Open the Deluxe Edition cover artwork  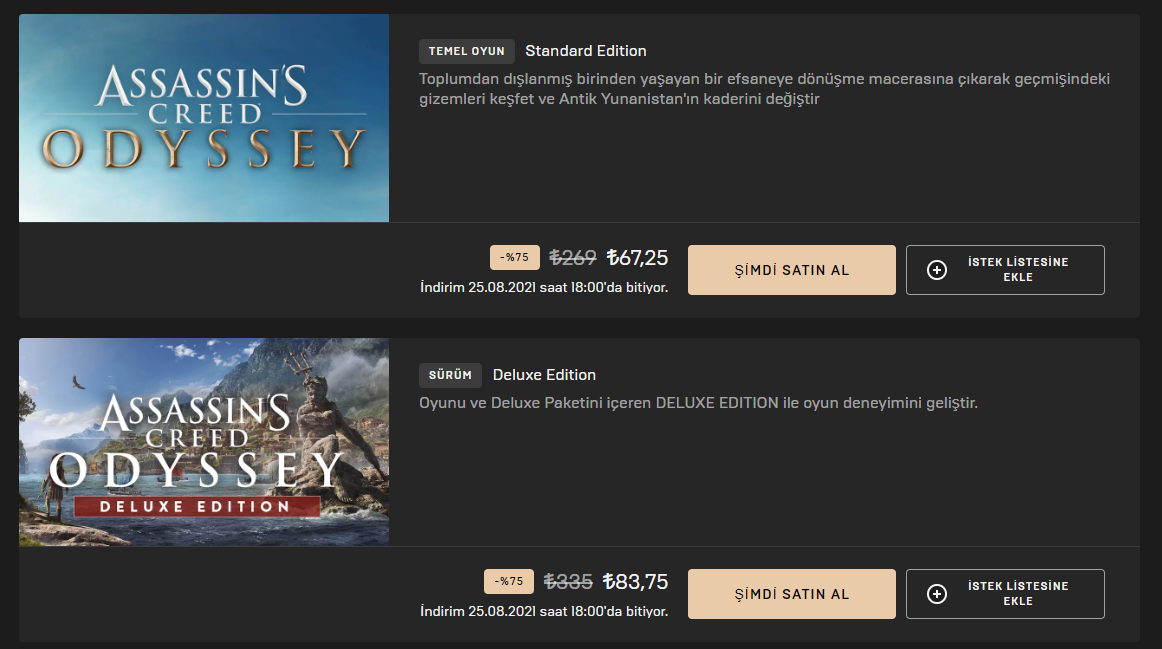point(204,442)
